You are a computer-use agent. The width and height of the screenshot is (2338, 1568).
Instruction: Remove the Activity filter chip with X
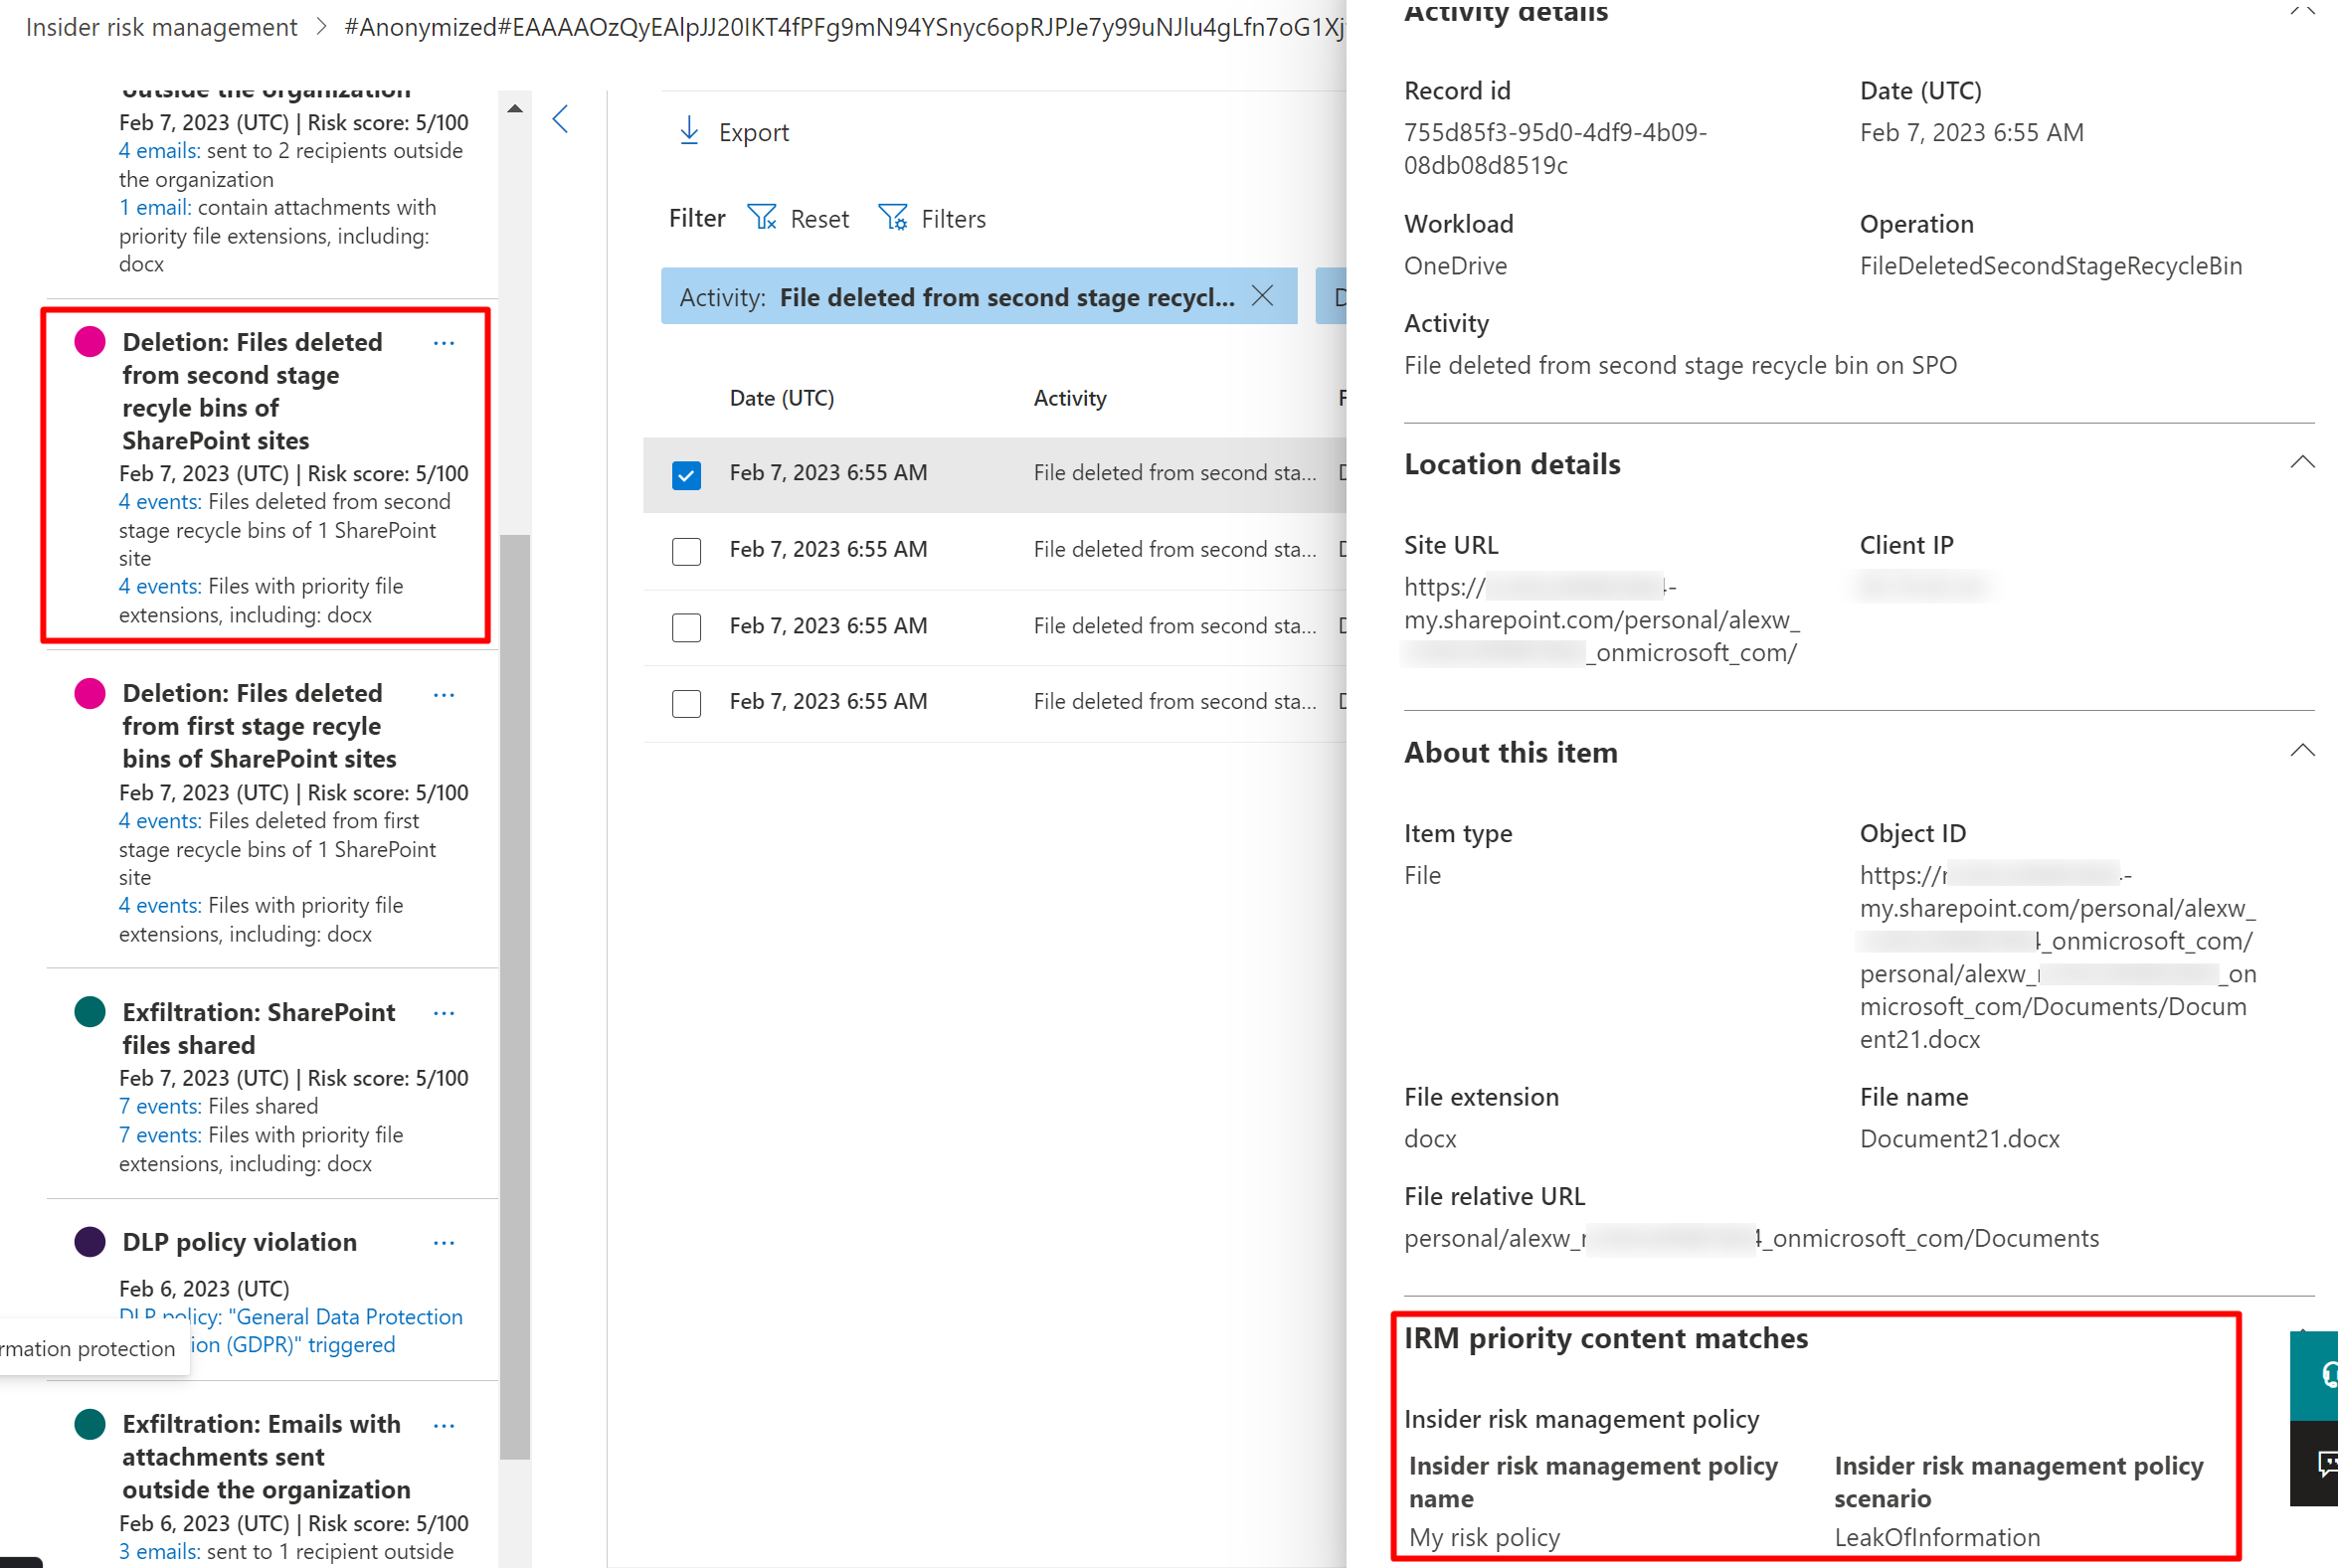point(1262,296)
